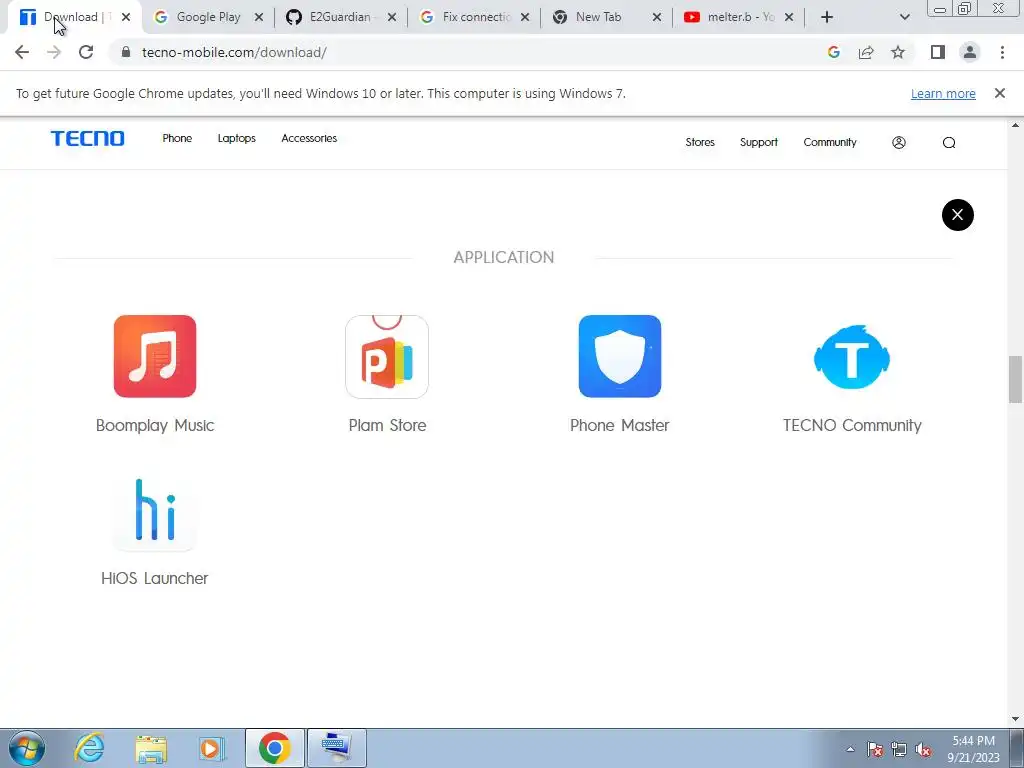This screenshot has height=768, width=1024.
Task: Select the Download tab
Action: tap(72, 17)
